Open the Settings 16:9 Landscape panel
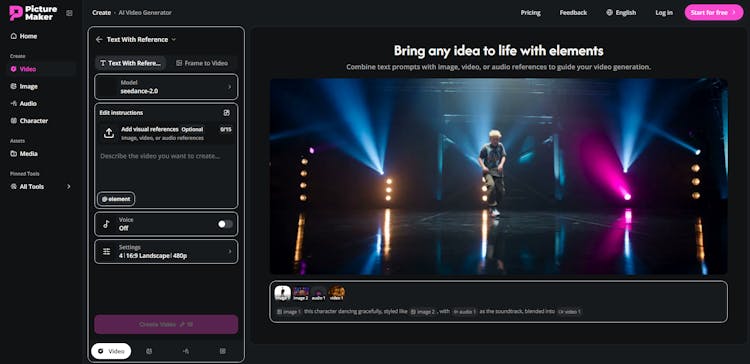Screen dimensions: 750x364 click(166, 252)
